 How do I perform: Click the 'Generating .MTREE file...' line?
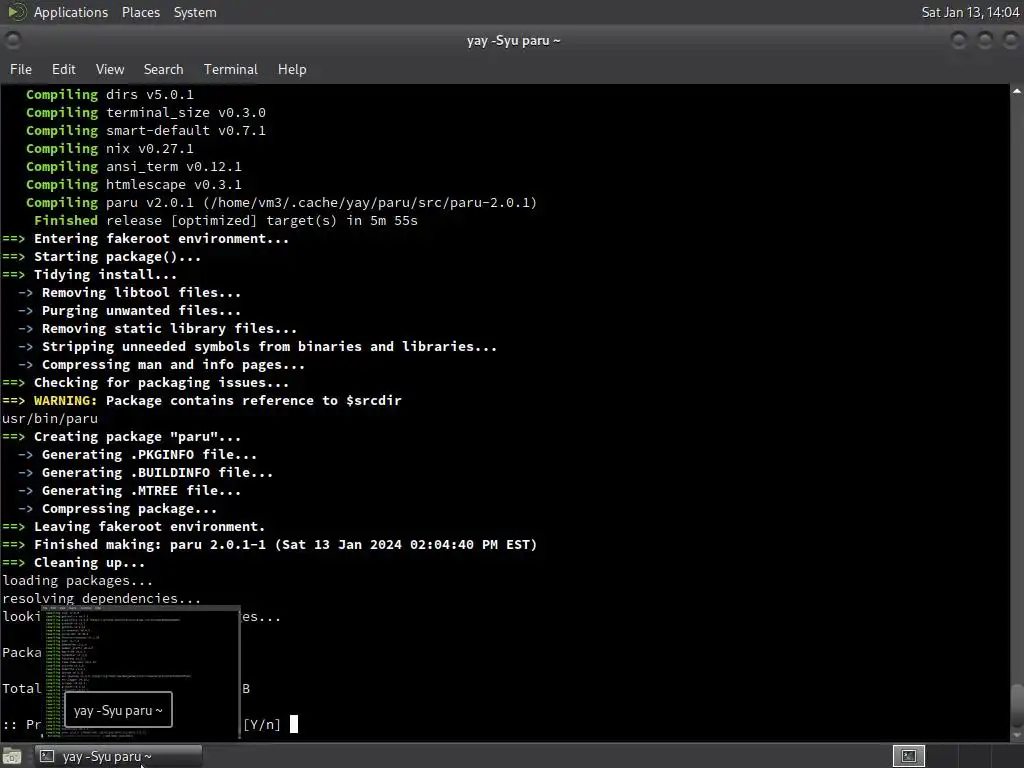[x=129, y=490]
